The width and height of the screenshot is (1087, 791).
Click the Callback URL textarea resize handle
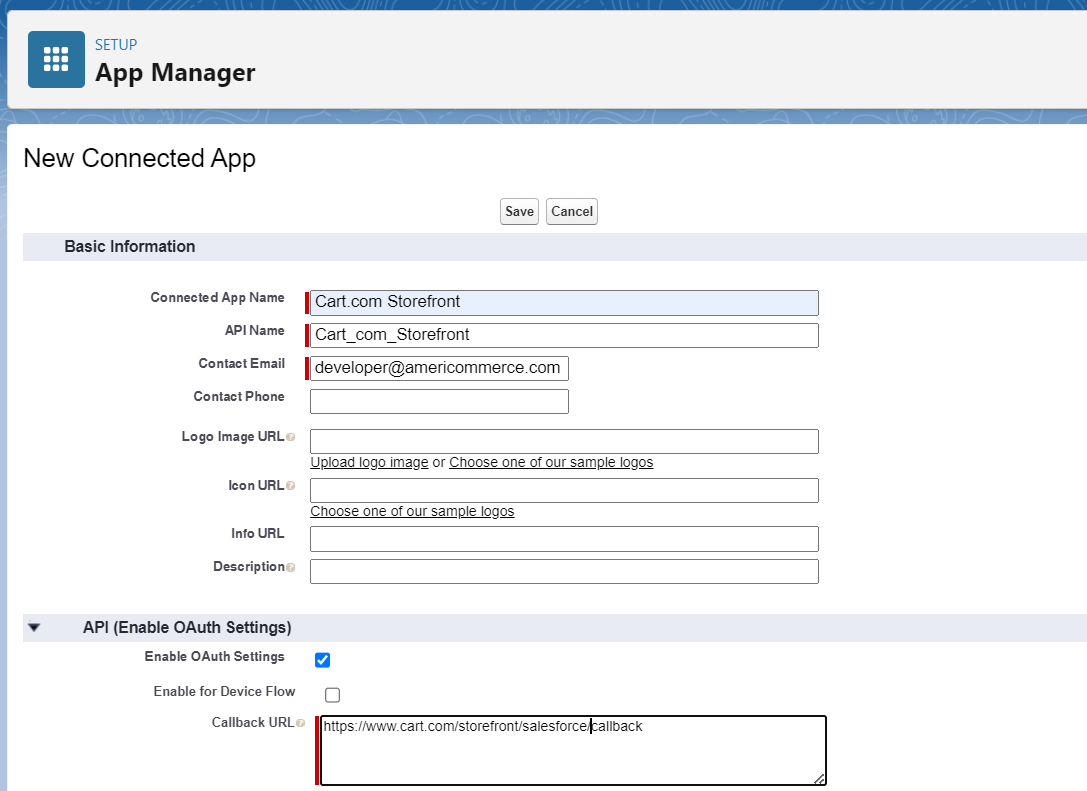point(819,779)
